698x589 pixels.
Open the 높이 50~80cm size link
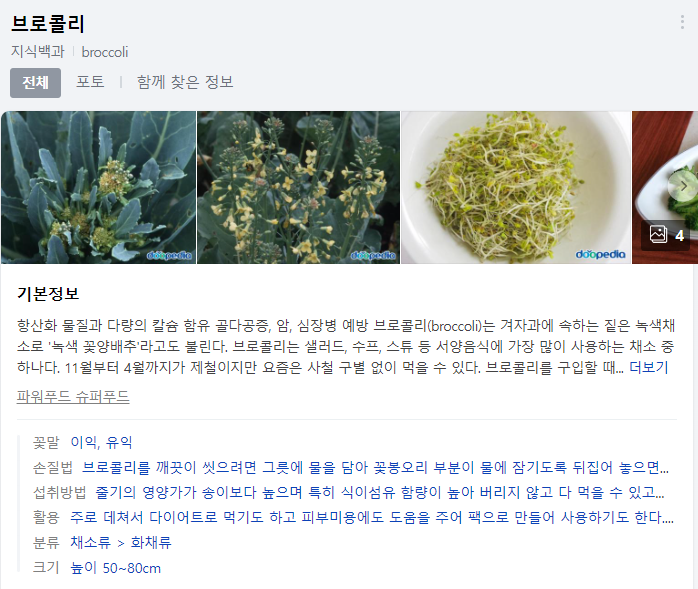[x=116, y=568]
